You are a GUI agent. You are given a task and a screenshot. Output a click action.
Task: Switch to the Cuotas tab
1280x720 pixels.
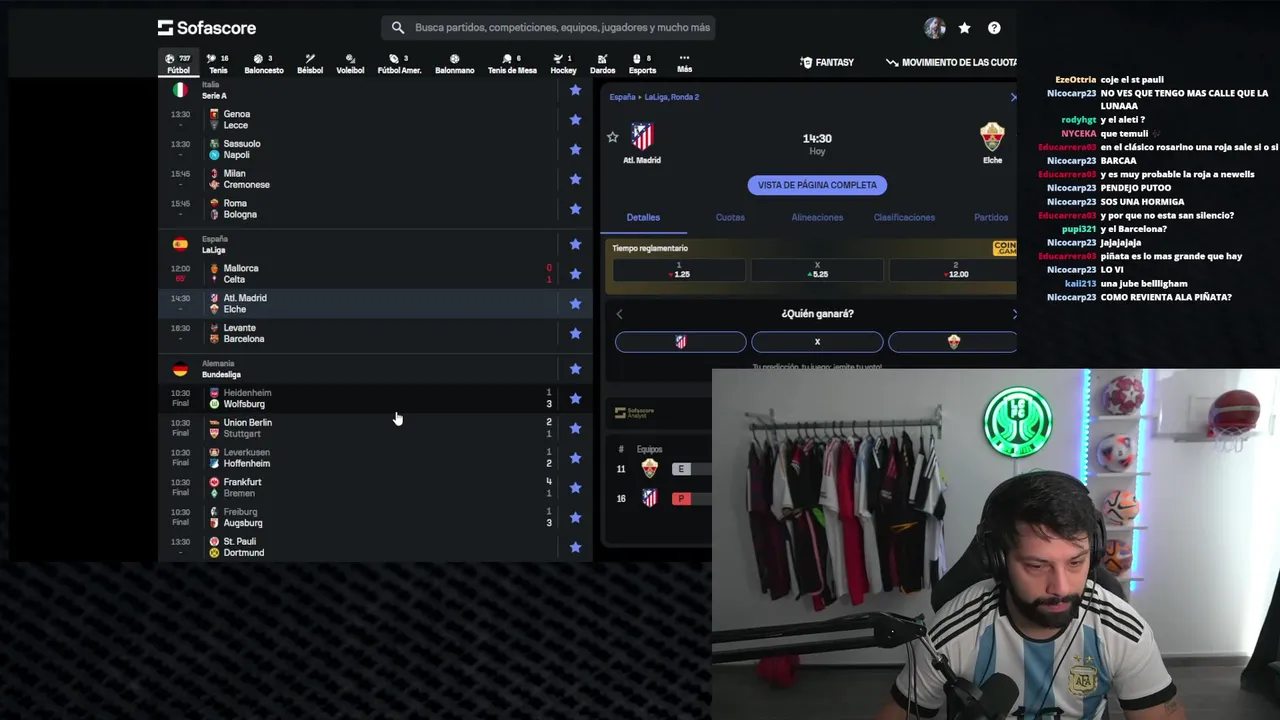[x=730, y=217]
